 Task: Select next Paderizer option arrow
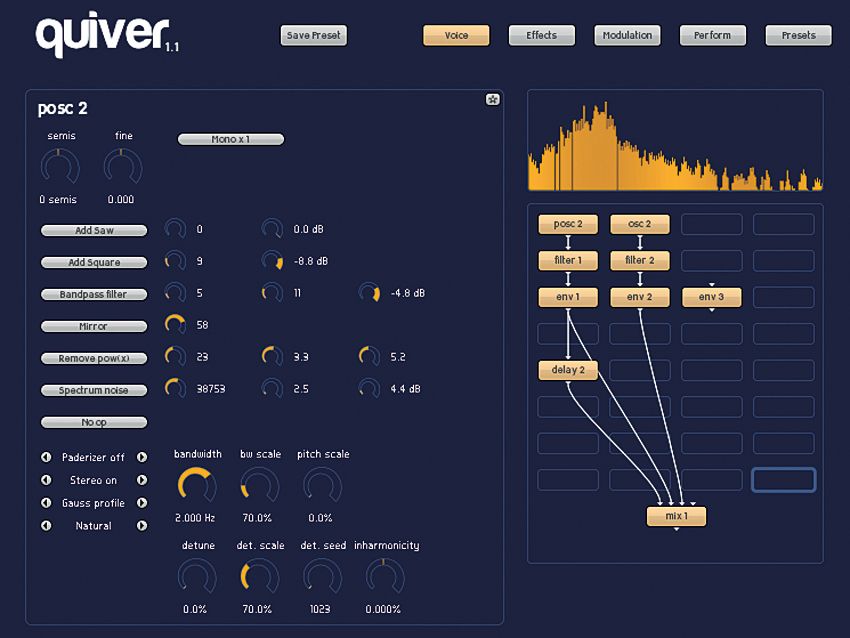pyautogui.click(x=142, y=457)
